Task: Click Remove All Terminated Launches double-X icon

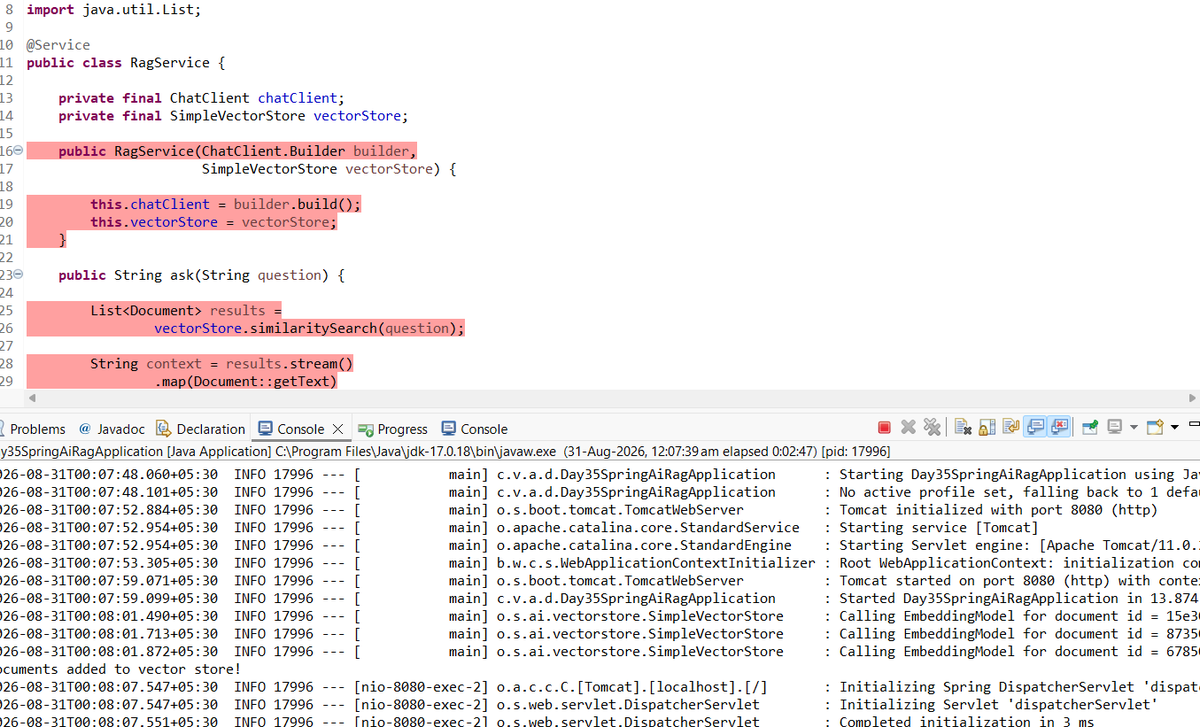Action: [931, 428]
